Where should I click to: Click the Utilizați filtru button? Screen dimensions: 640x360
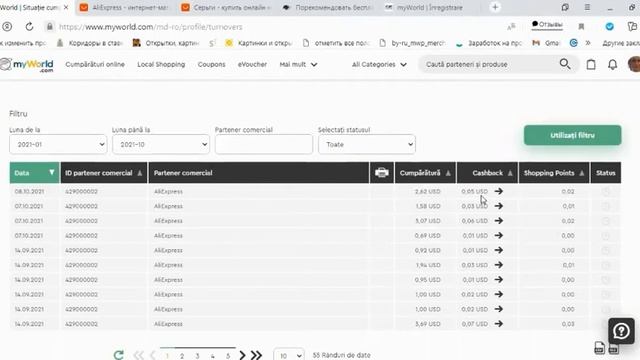click(572, 135)
